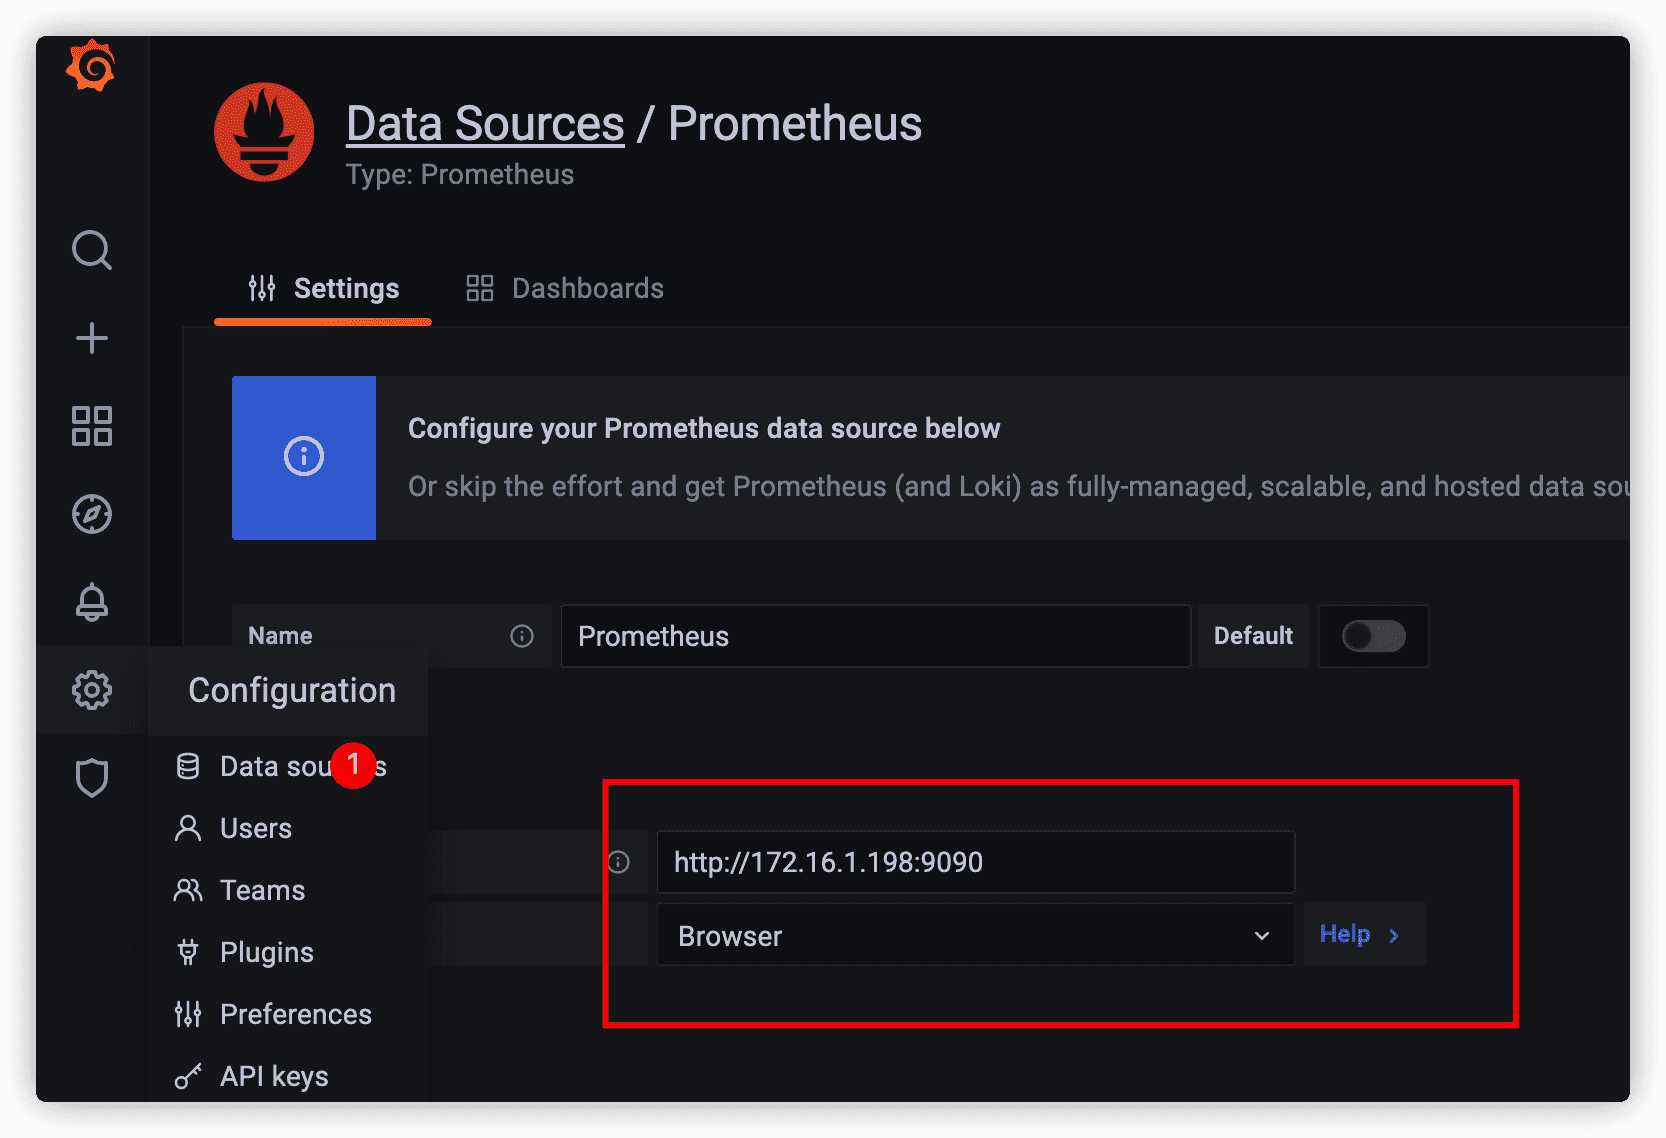1666x1138 pixels.
Task: Open the Explore compass icon
Action: click(92, 514)
